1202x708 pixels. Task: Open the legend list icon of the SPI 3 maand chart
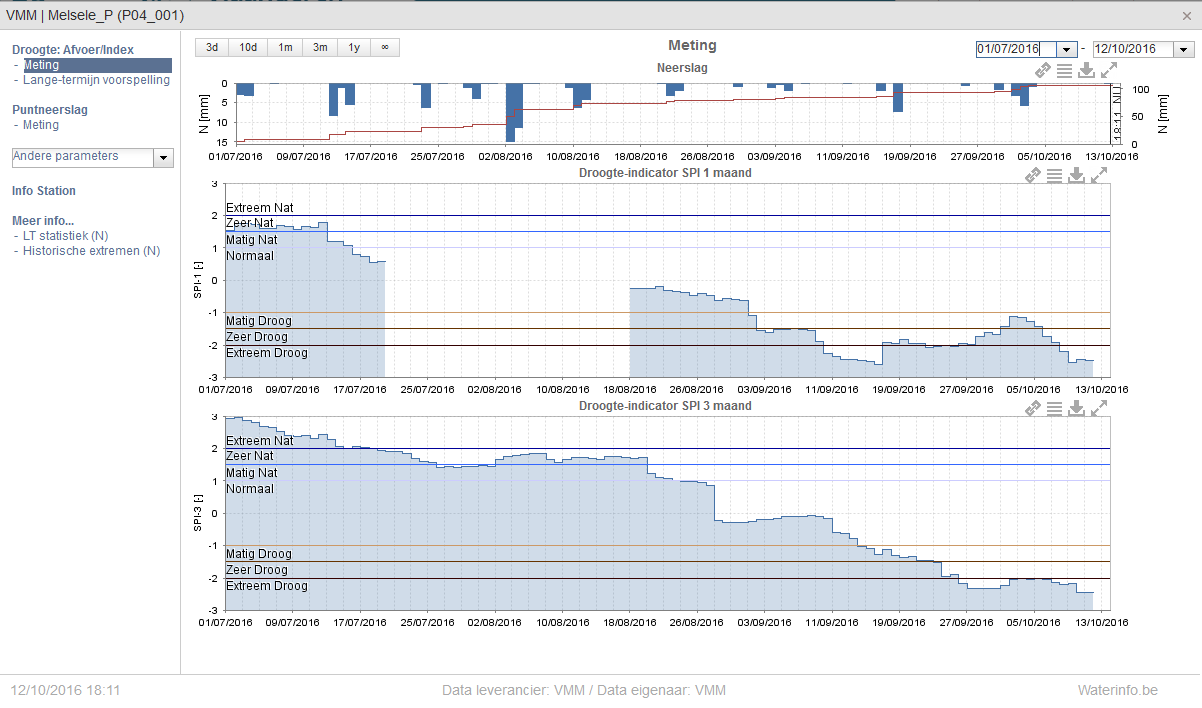pyautogui.click(x=1054, y=408)
